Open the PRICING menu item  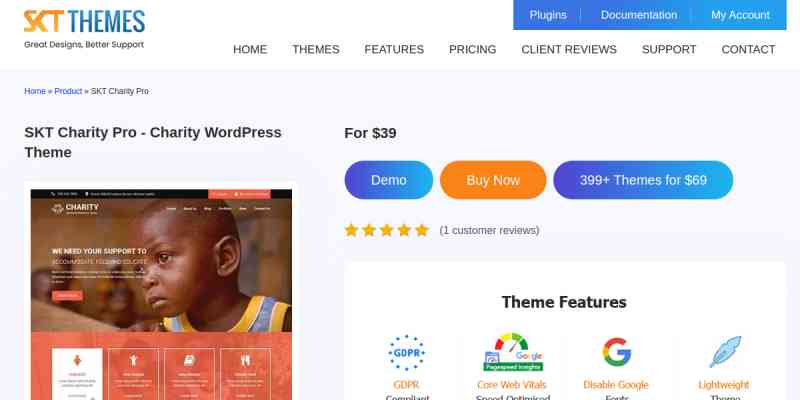tap(472, 49)
